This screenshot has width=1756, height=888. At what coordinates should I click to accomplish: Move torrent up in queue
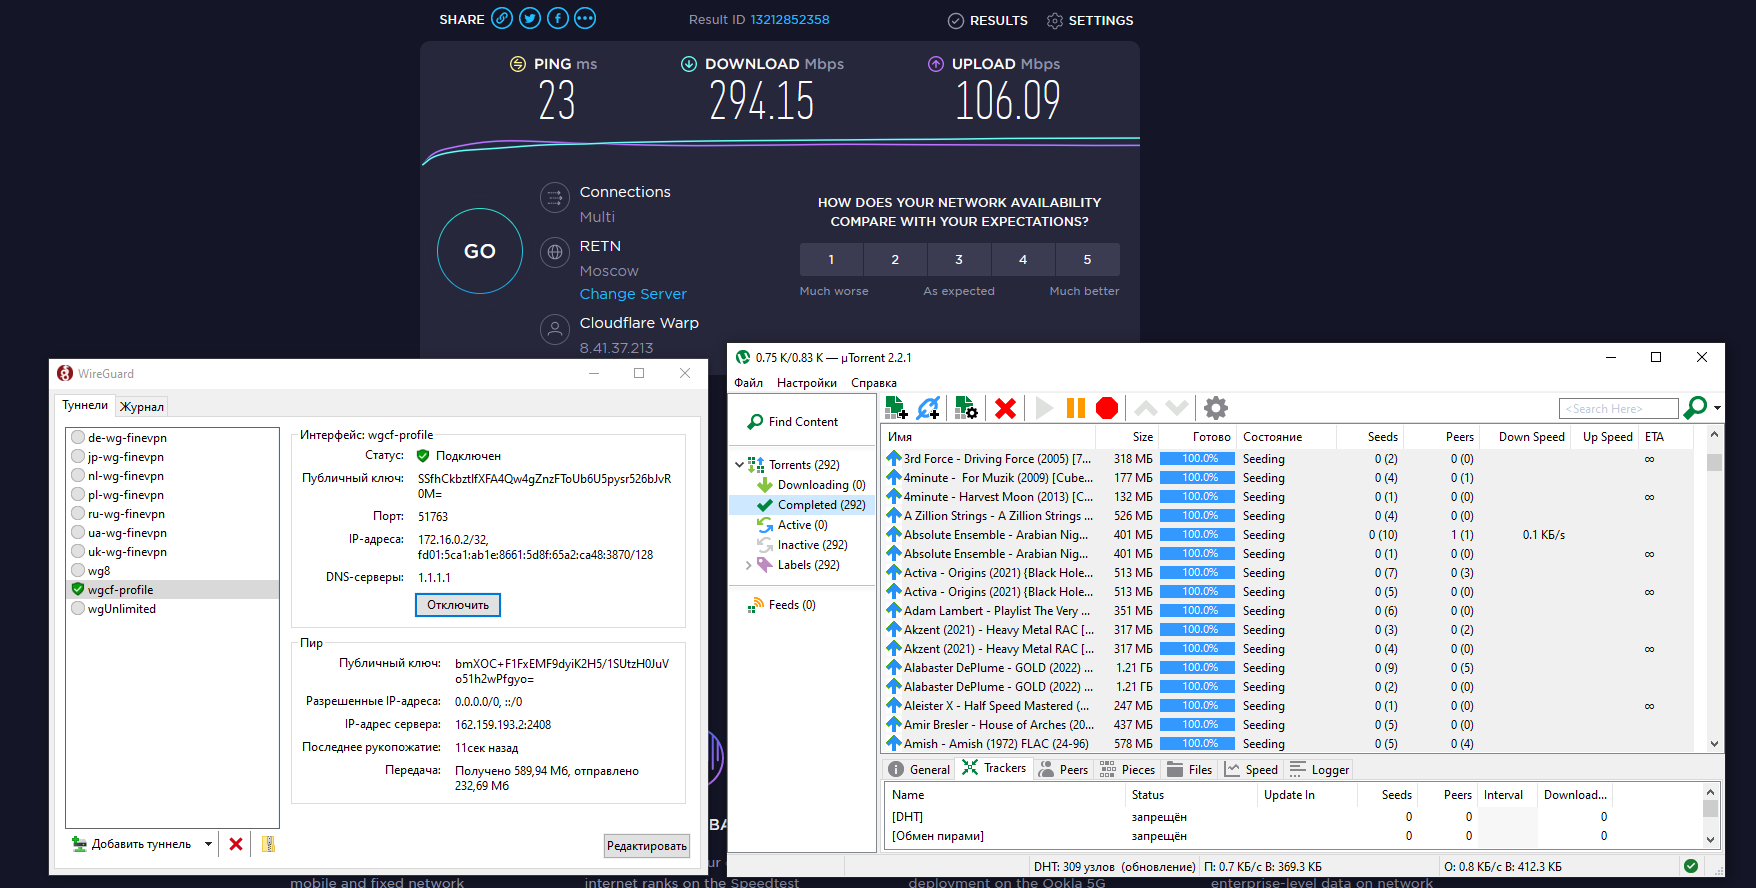(1146, 408)
